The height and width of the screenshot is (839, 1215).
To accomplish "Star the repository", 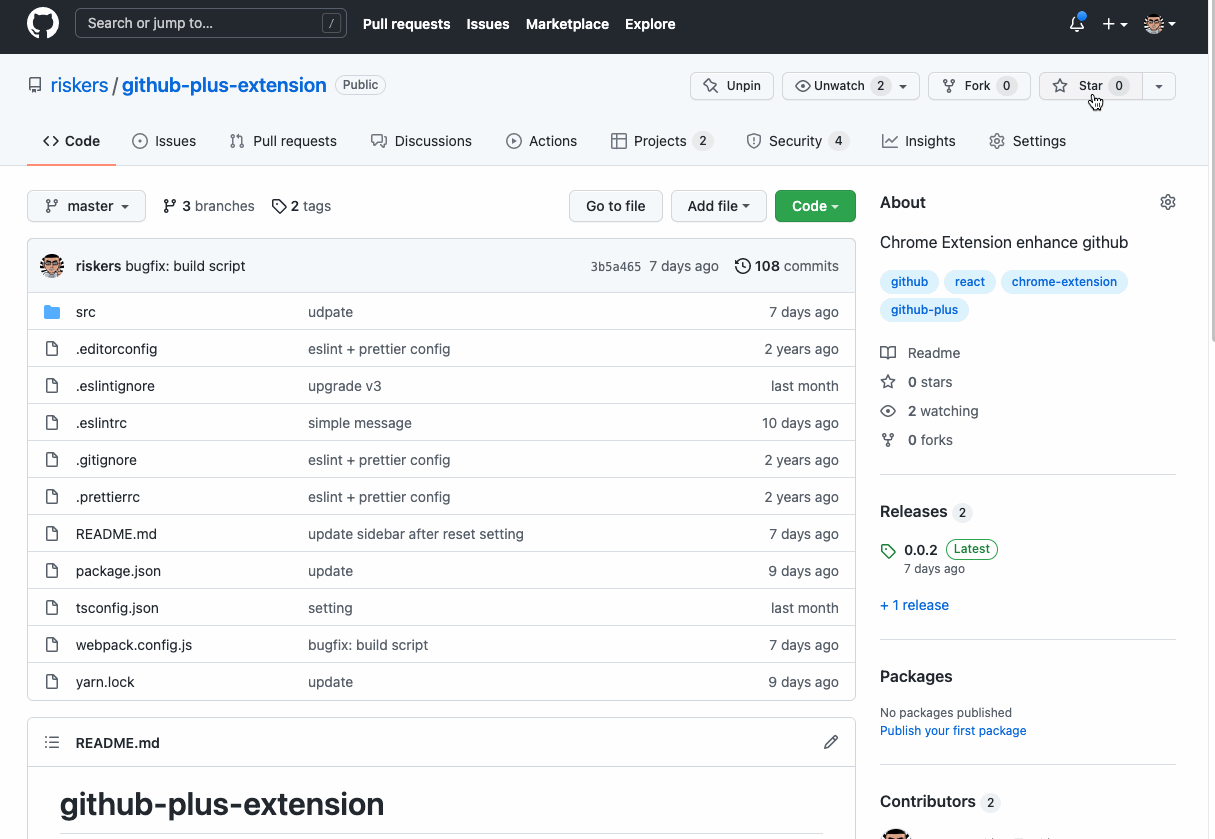I will click(x=1090, y=86).
